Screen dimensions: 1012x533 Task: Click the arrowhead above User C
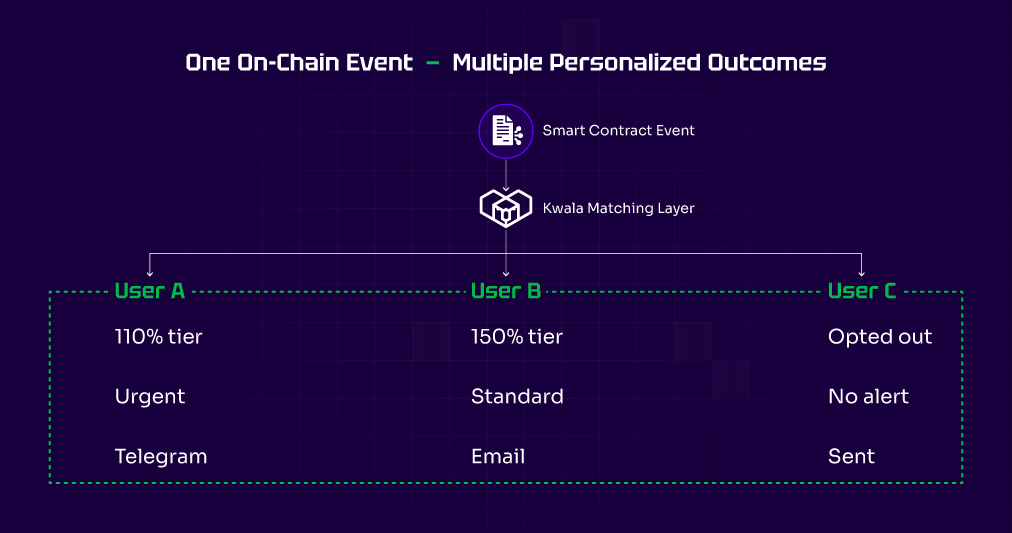[x=861, y=271]
